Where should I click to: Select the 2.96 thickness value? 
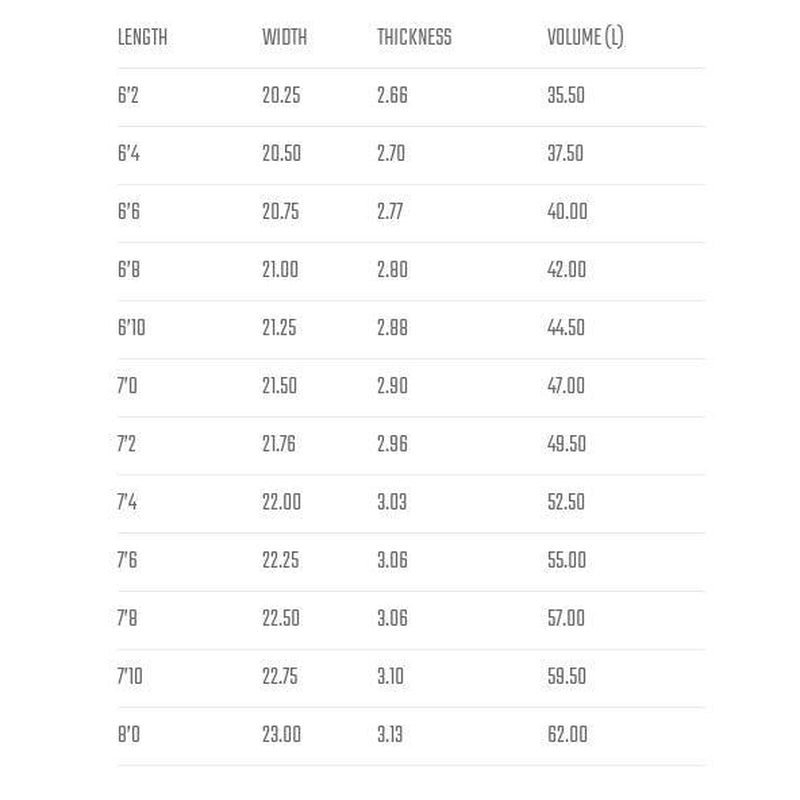click(392, 444)
